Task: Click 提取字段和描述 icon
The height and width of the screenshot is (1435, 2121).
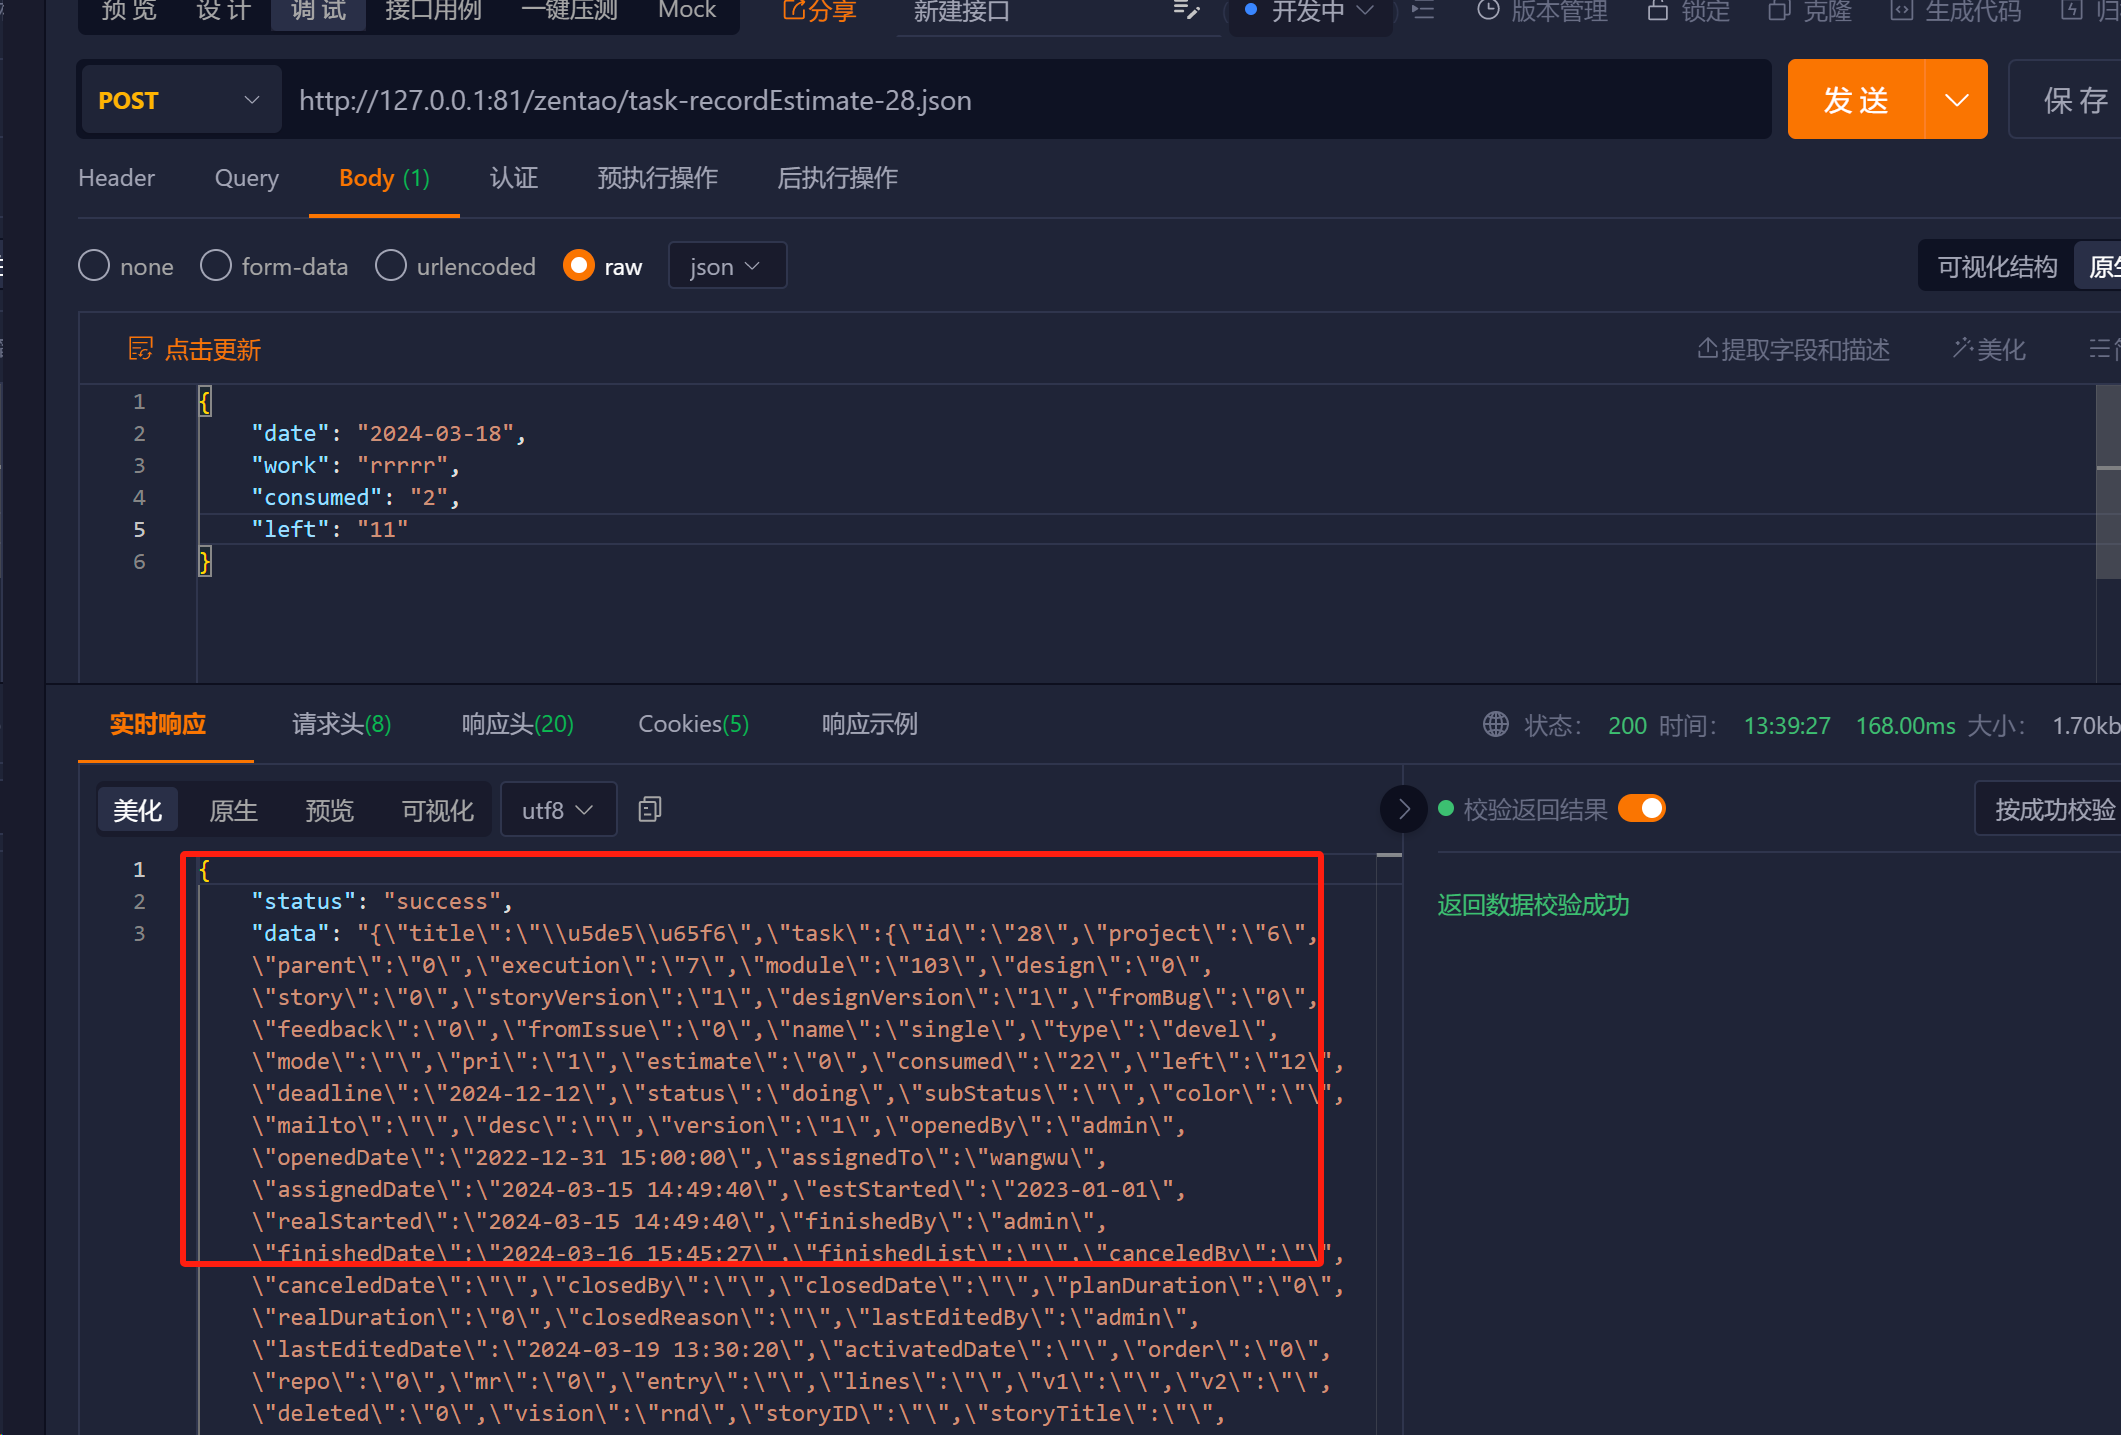Action: [1707, 348]
